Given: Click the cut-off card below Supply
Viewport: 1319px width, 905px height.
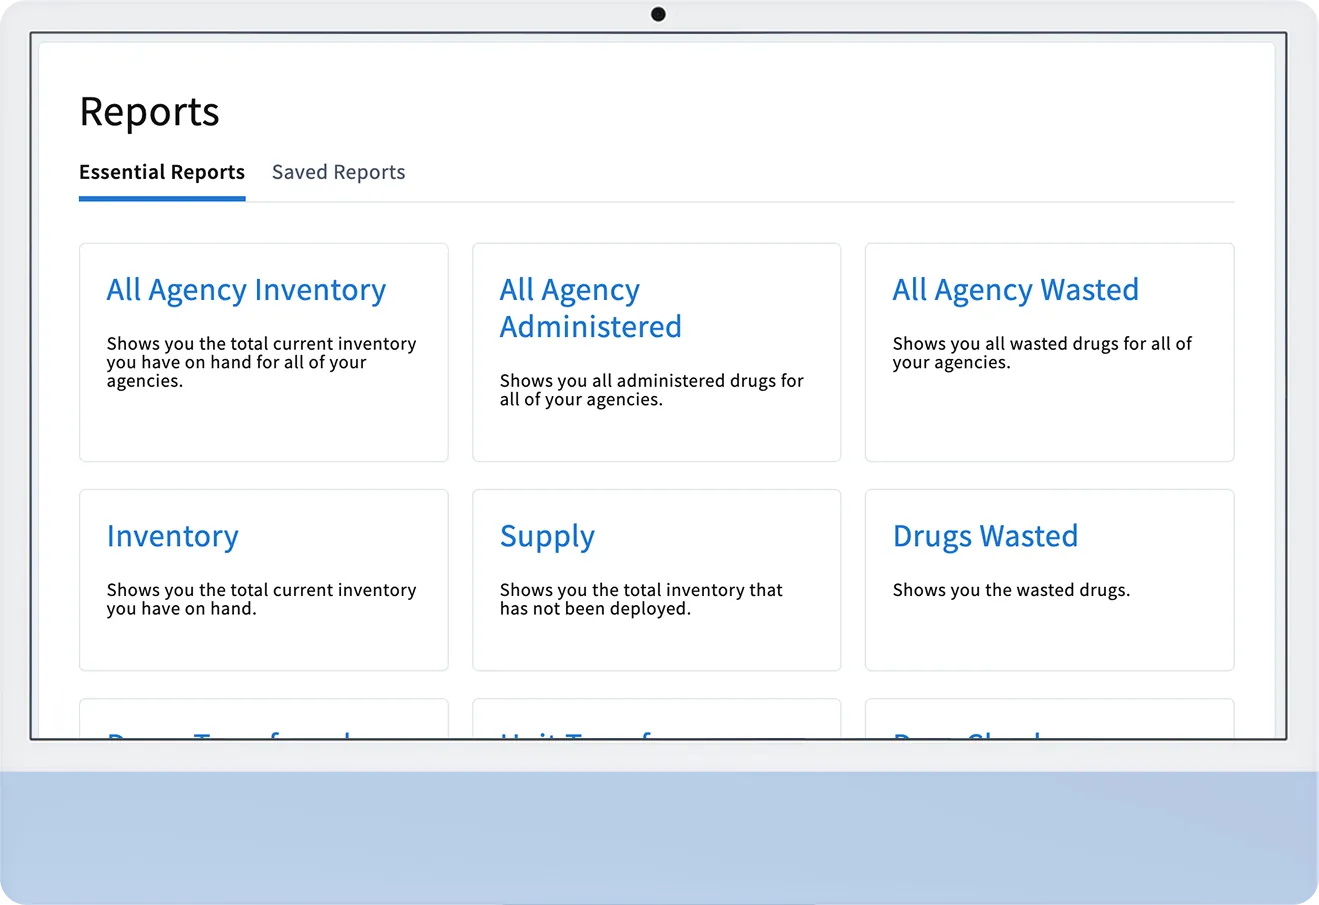Looking at the screenshot, I should pyautogui.click(x=656, y=720).
